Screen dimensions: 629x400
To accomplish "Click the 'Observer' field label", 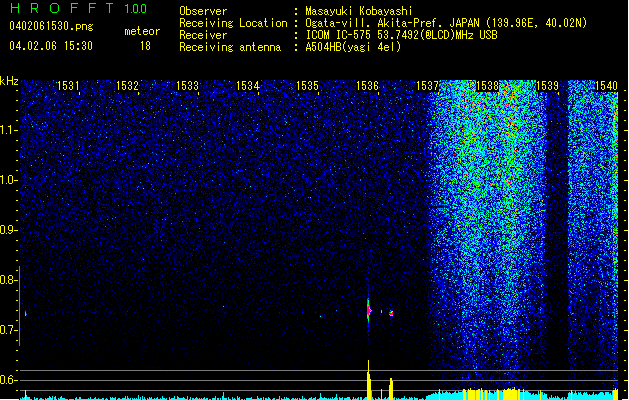I will click(203, 11).
